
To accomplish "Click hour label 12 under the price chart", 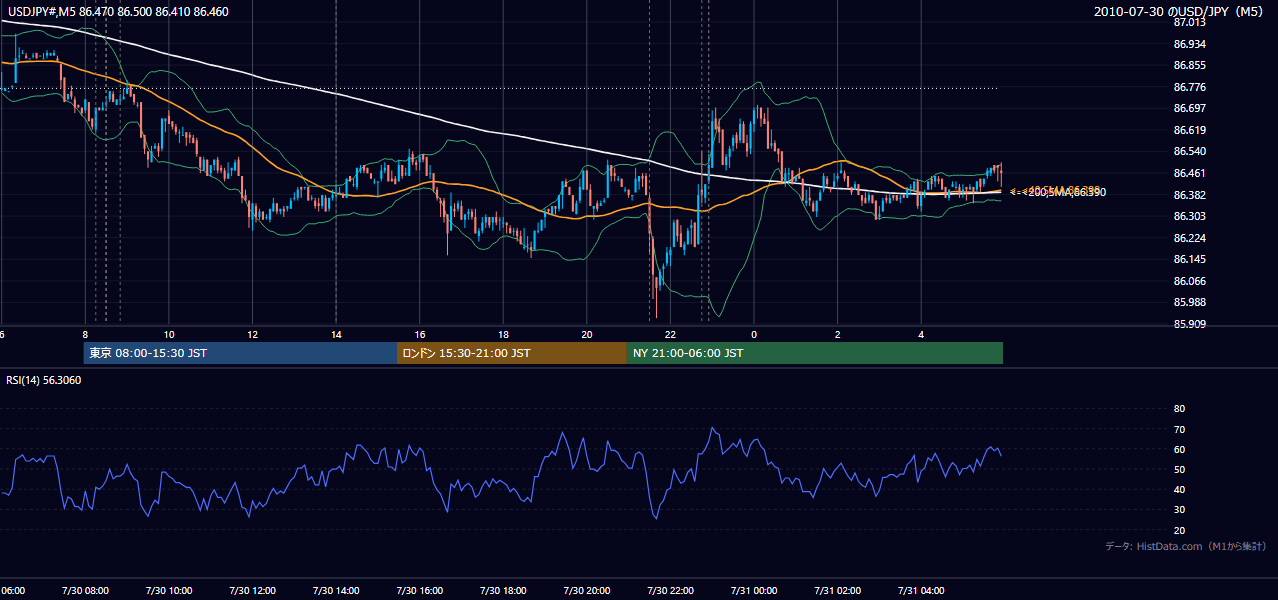I will click(253, 334).
